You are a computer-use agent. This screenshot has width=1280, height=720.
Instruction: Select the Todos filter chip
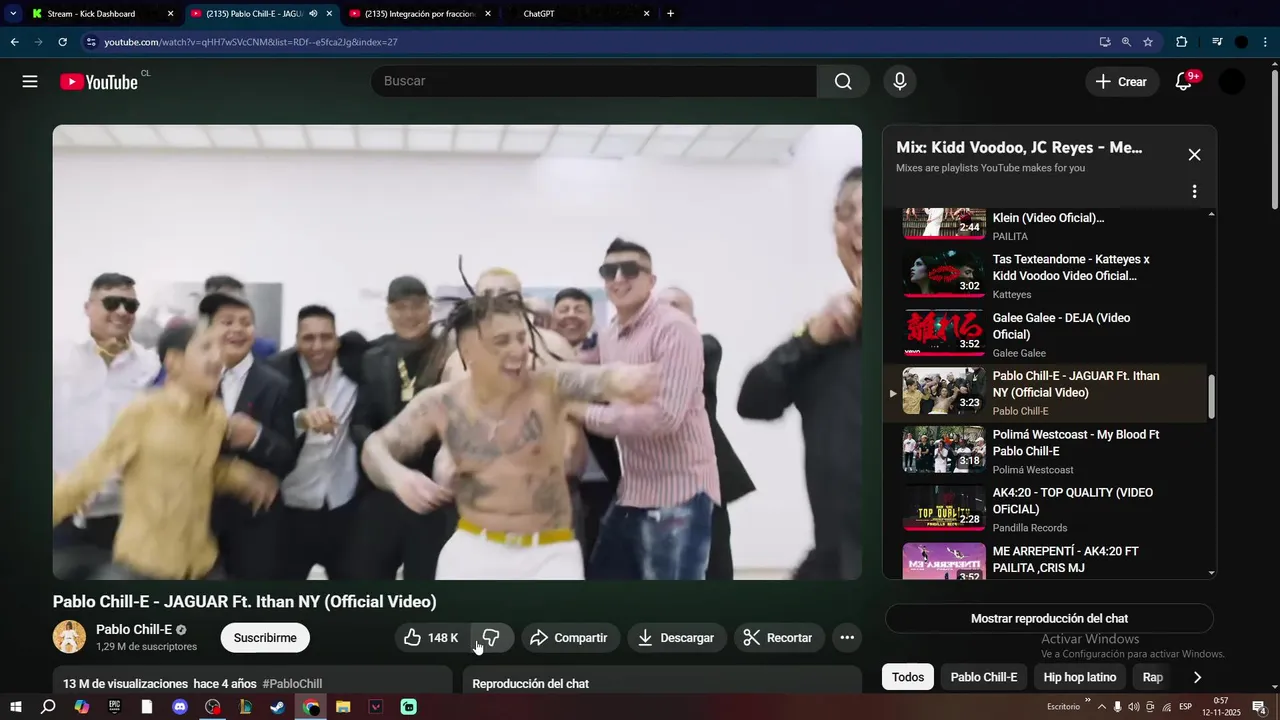(908, 677)
